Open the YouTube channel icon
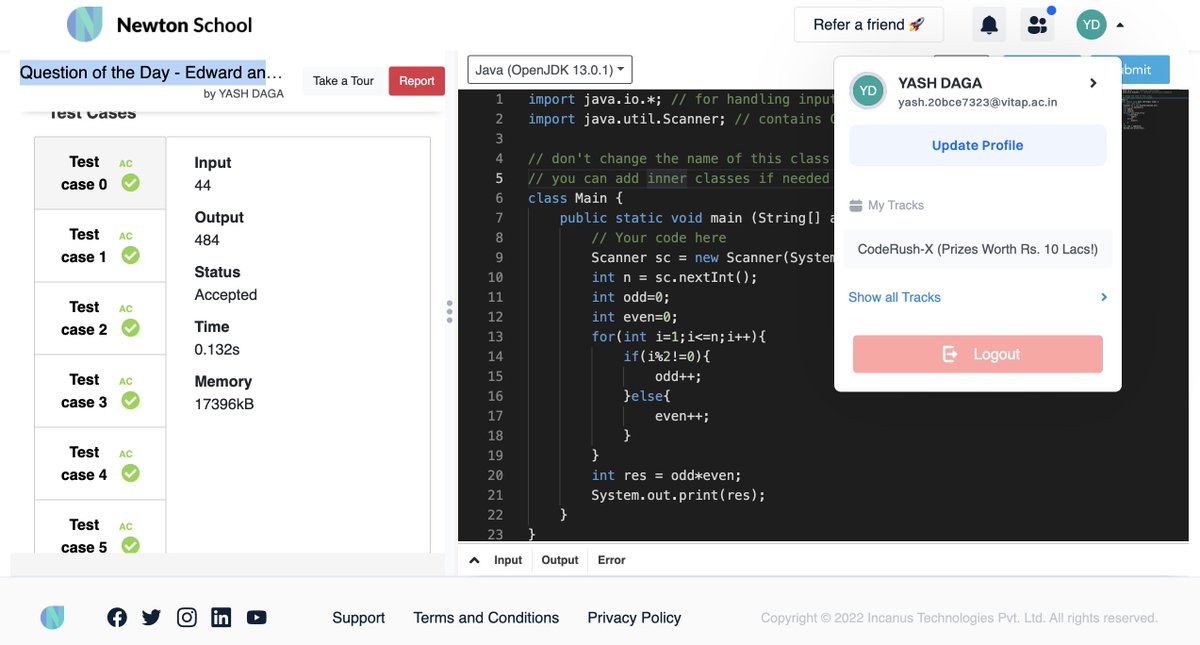Viewport: 1200px width, 645px height. tap(256, 617)
